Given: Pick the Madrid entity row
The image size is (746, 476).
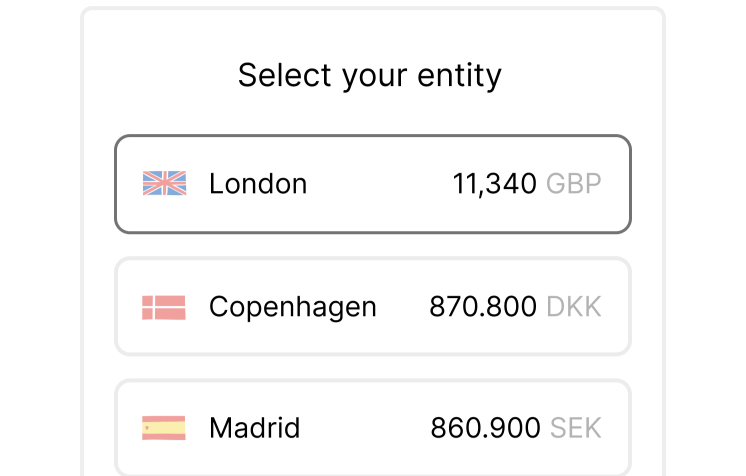Looking at the screenshot, I should [373, 428].
